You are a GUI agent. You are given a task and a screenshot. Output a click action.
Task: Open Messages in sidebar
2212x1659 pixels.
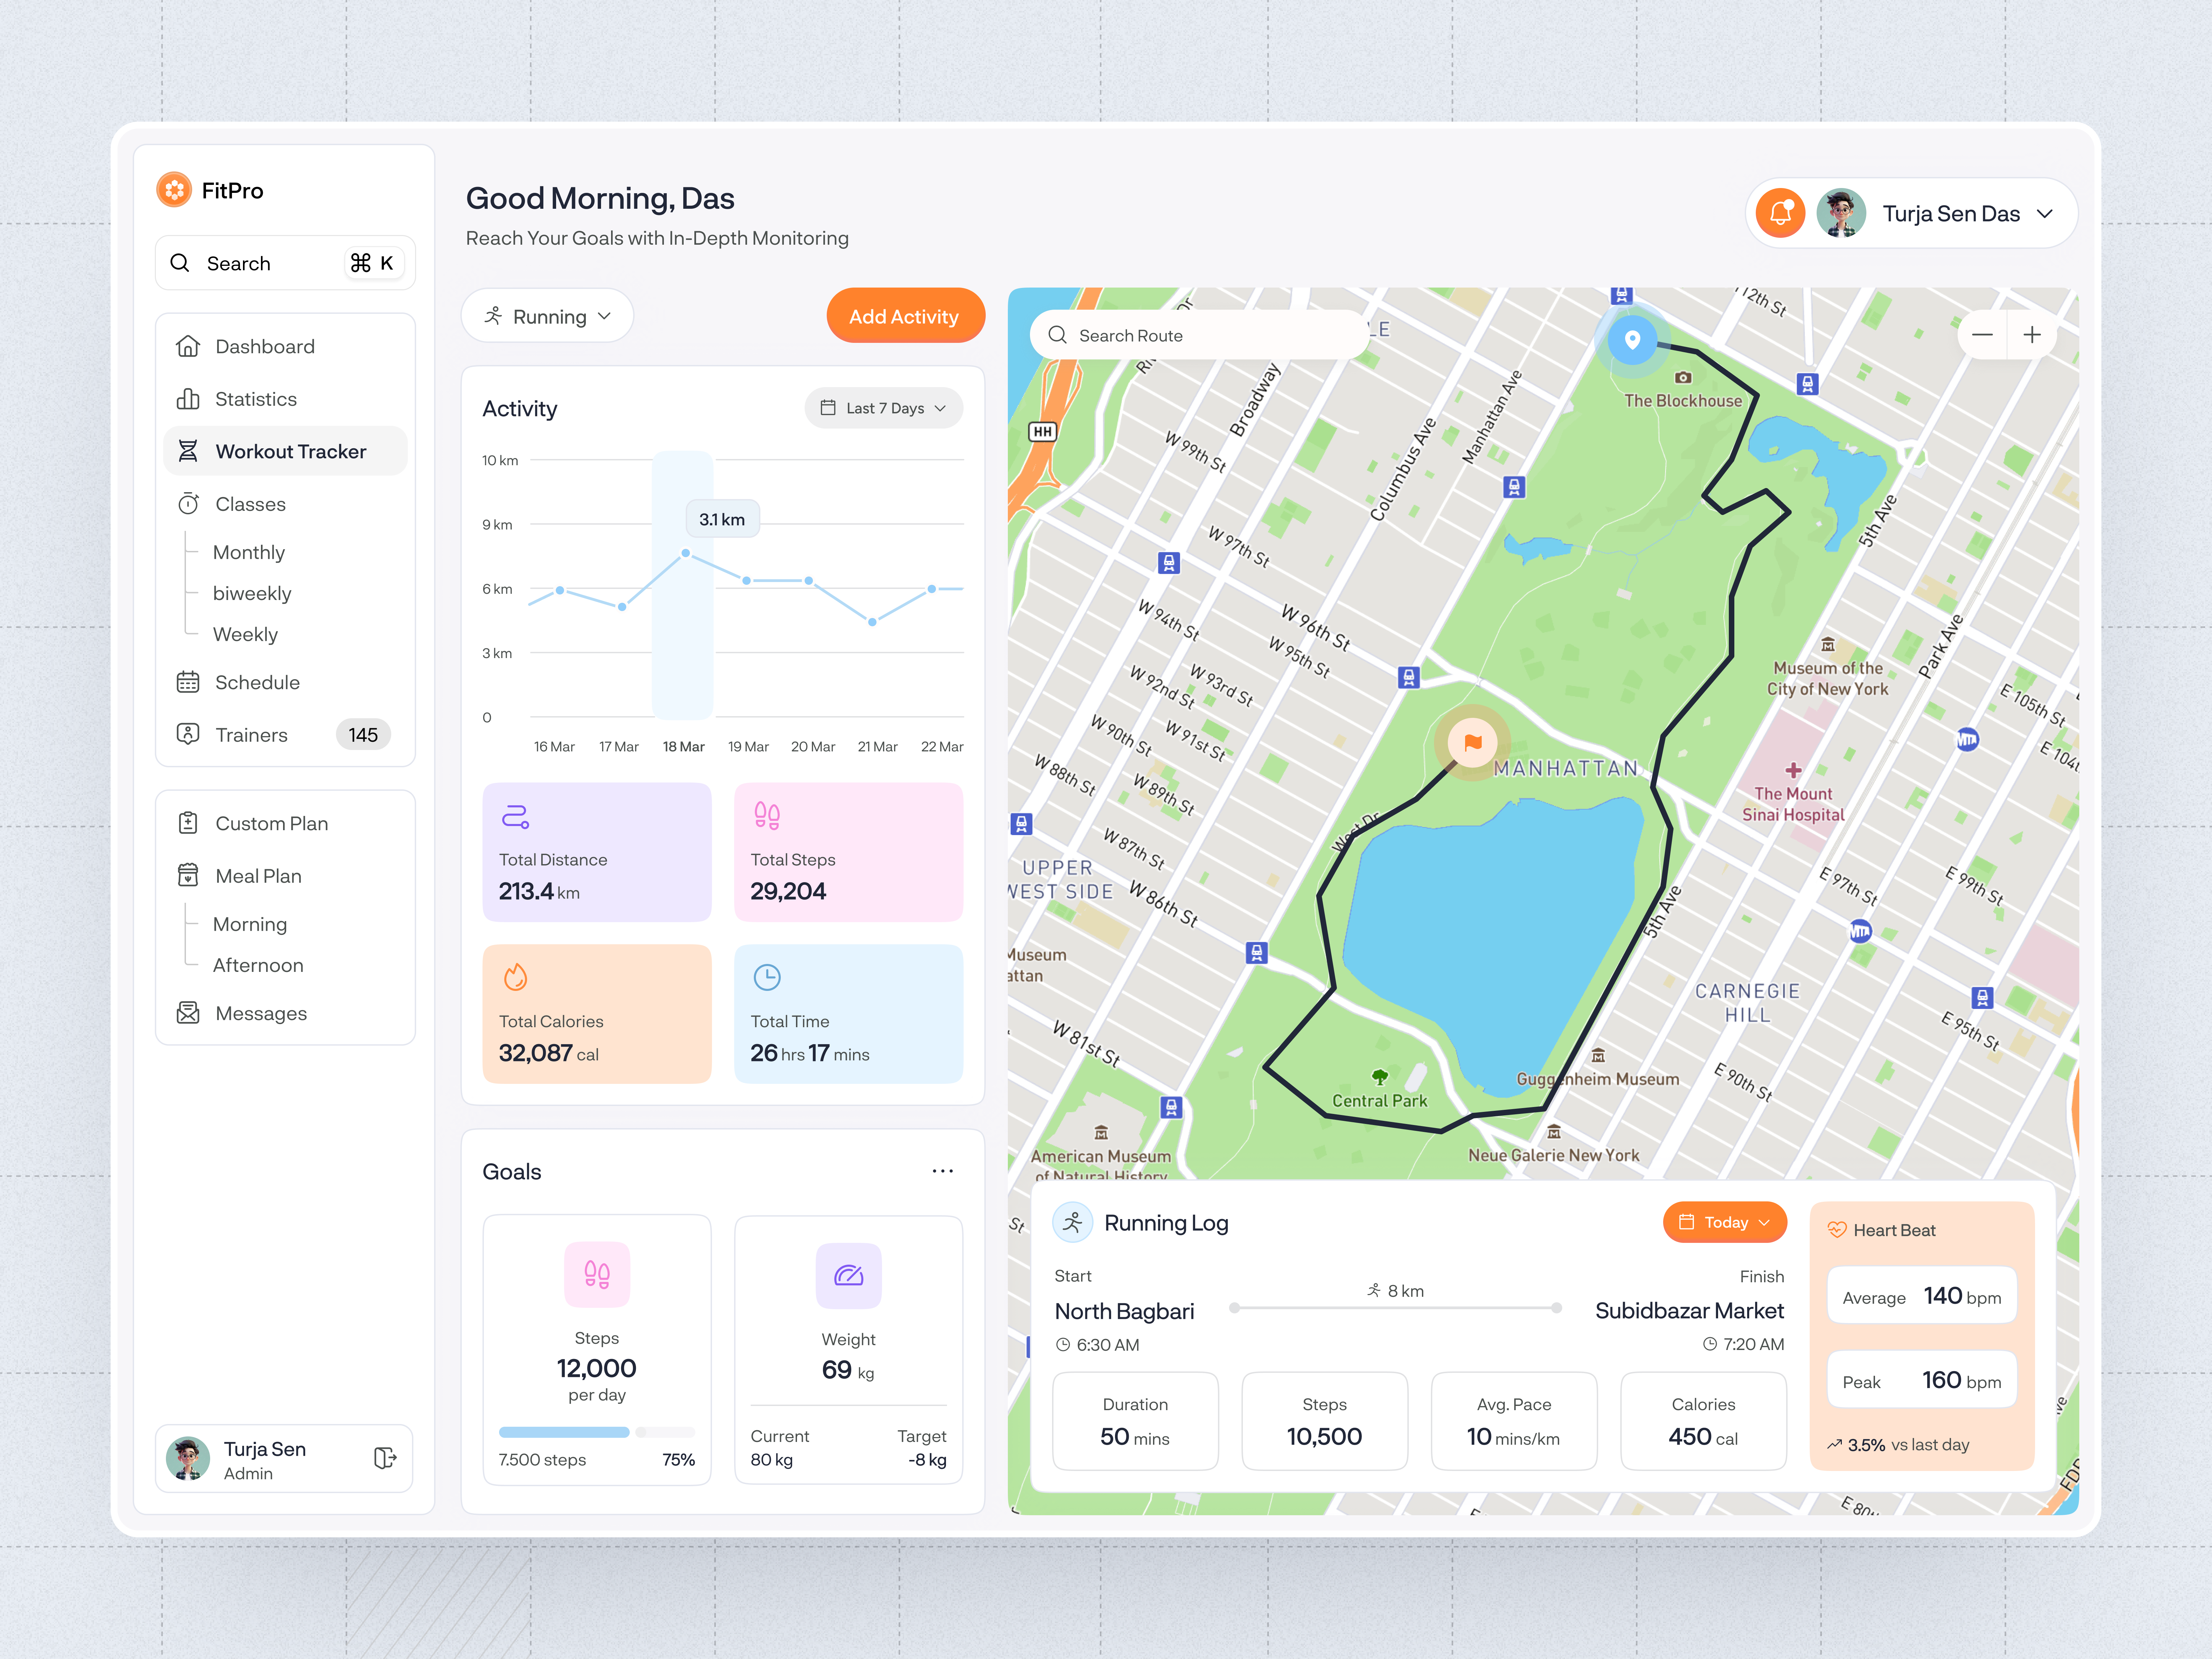(285, 1013)
